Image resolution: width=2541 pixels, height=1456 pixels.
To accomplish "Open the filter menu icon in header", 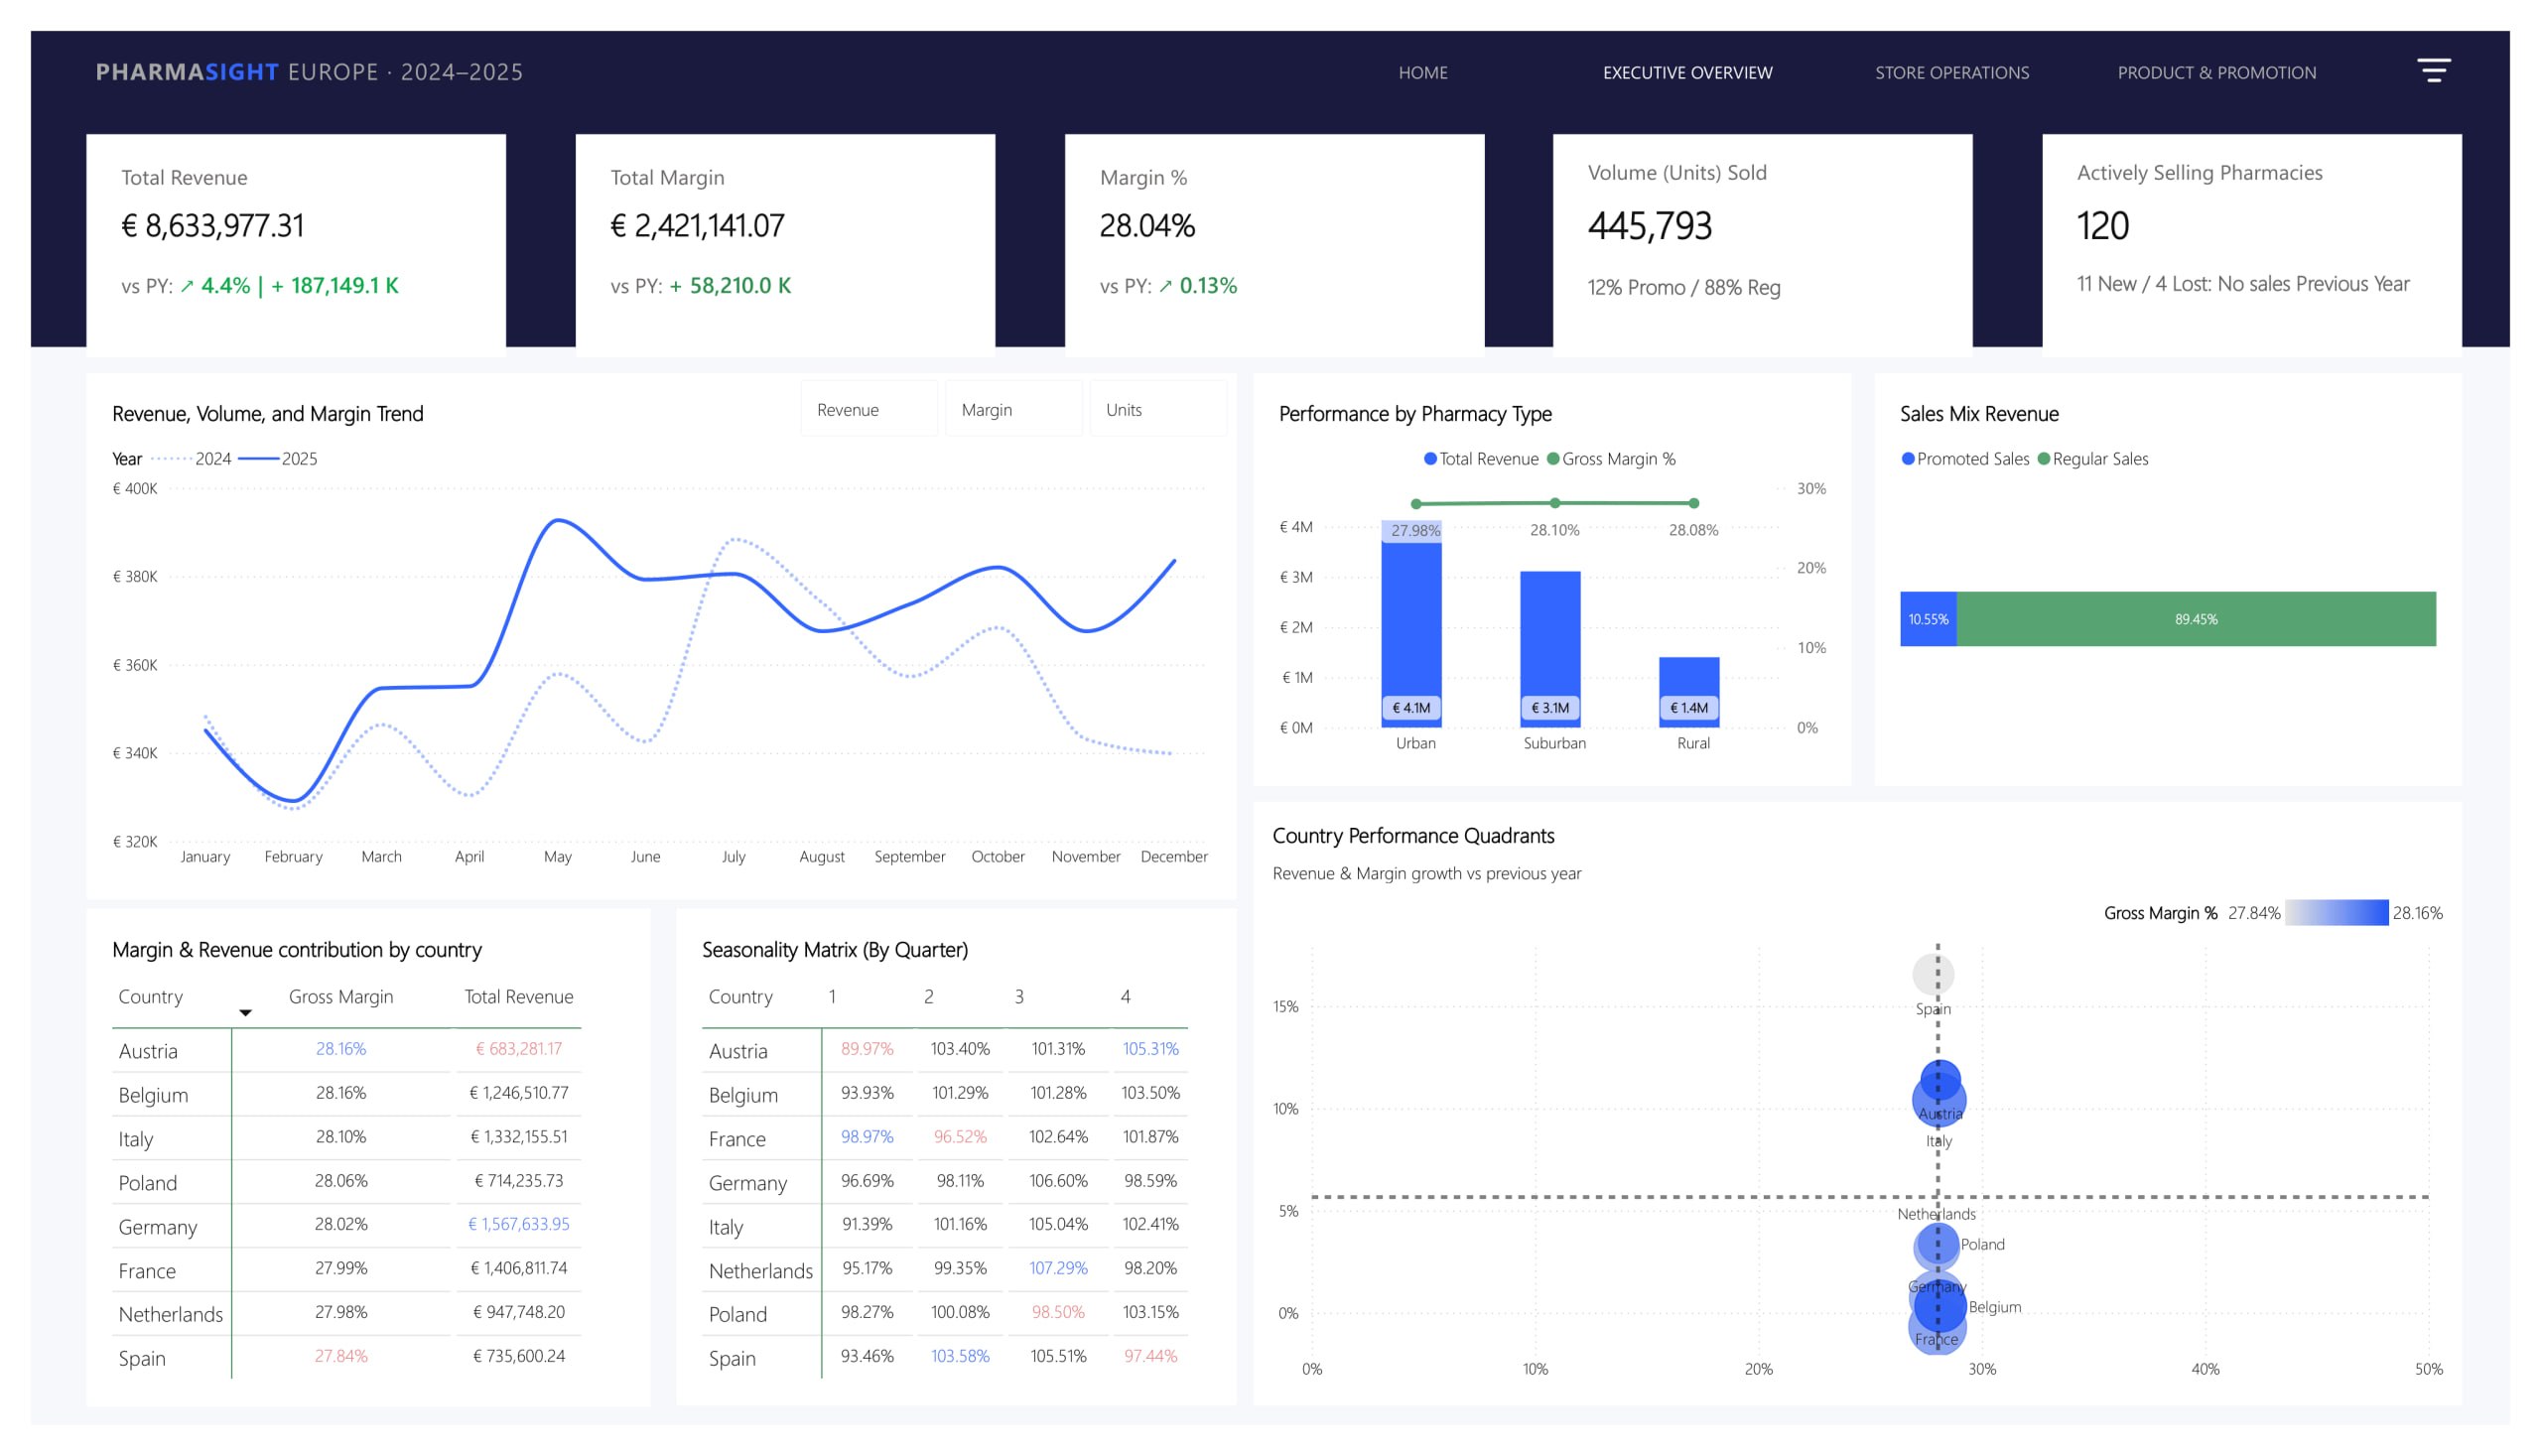I will 2433,70.
